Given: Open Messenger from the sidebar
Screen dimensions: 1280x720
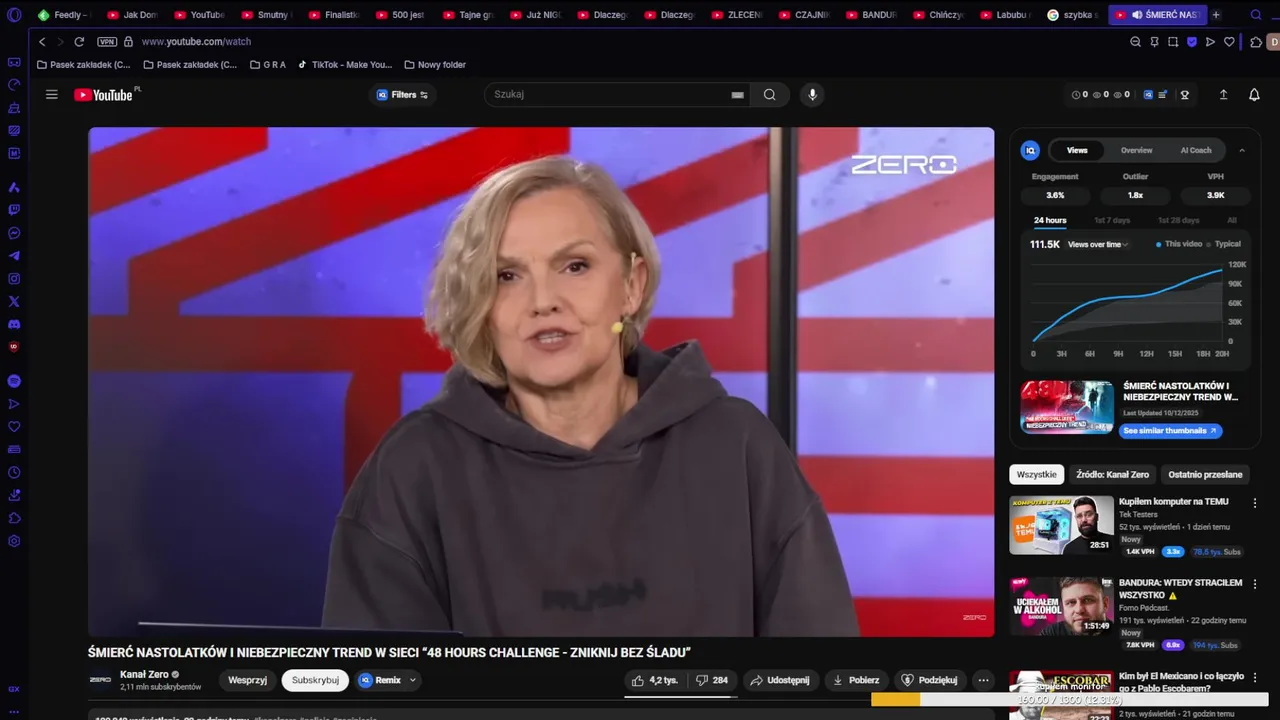Looking at the screenshot, I should [x=14, y=233].
